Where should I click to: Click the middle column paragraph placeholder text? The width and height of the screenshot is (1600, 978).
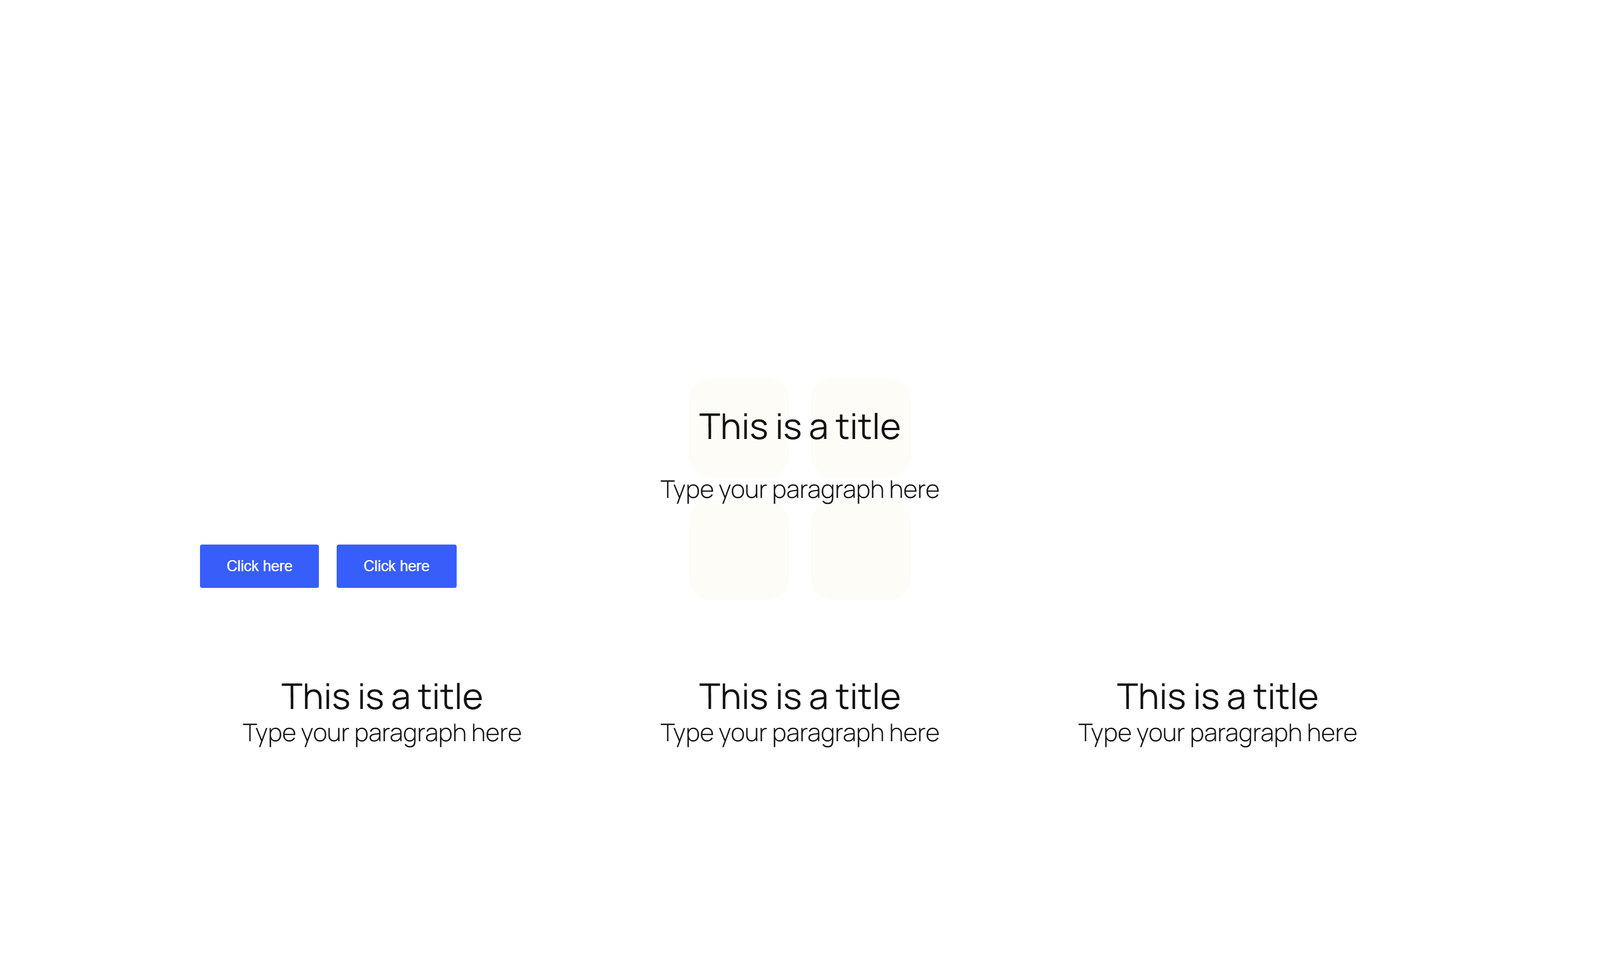coord(799,733)
